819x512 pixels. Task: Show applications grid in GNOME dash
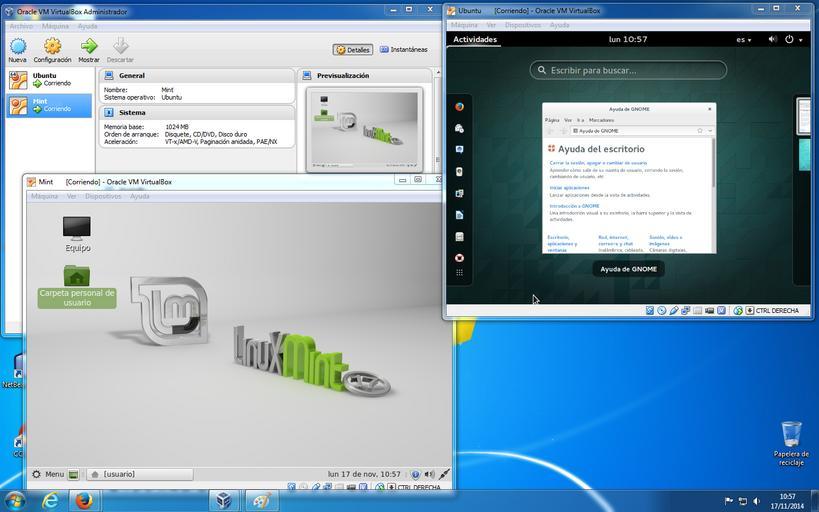tap(459, 271)
